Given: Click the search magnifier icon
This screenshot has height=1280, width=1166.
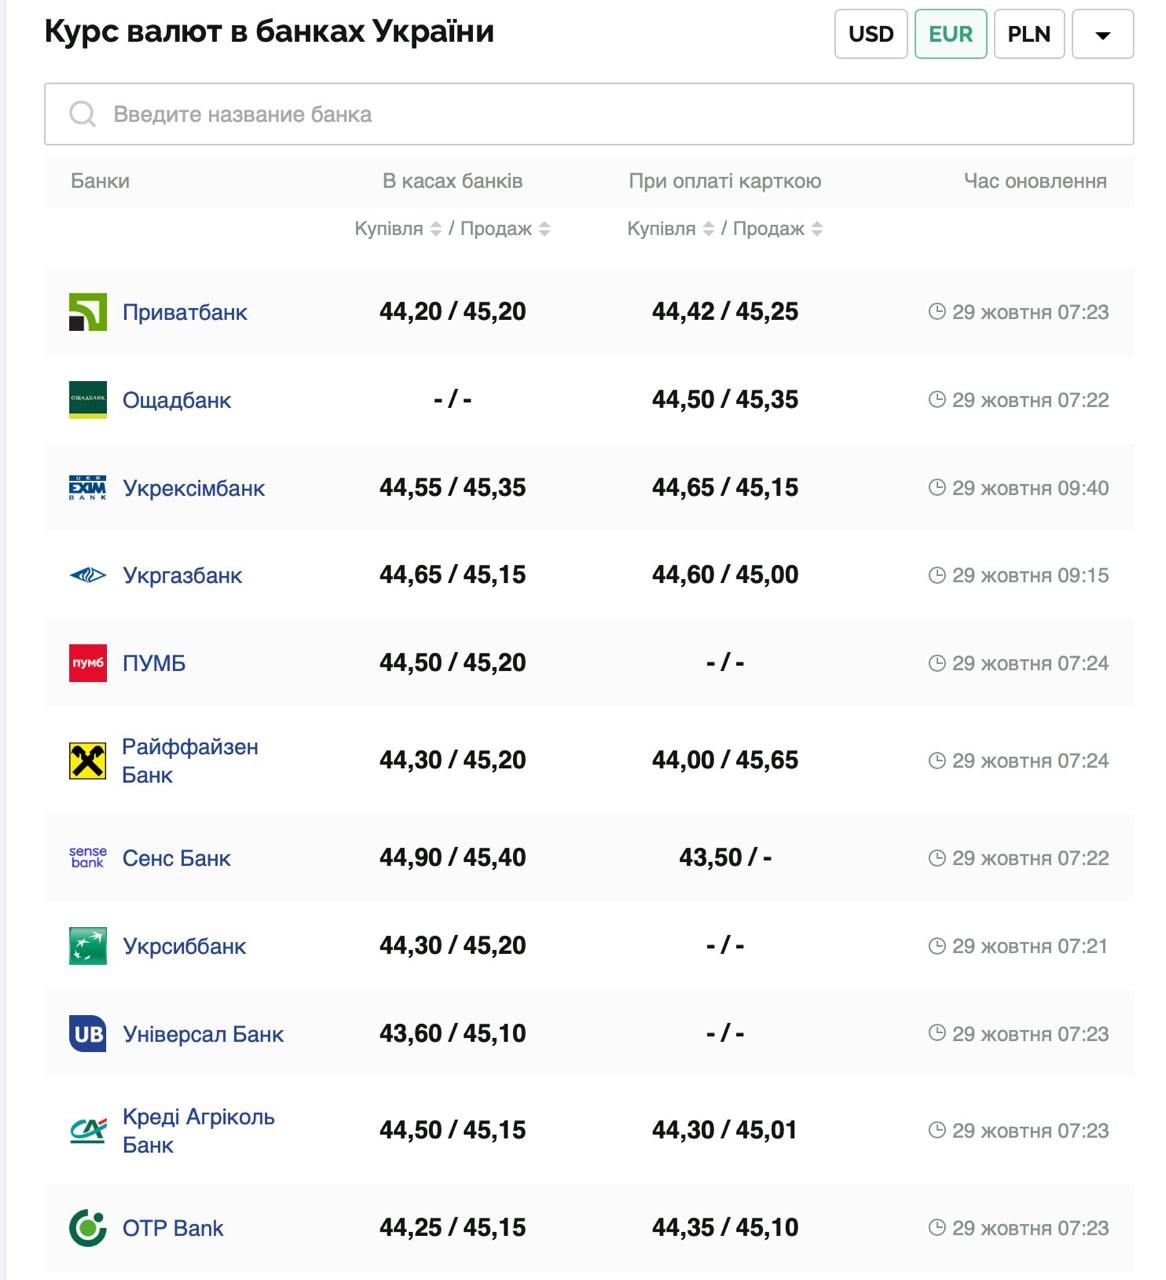Looking at the screenshot, I should [82, 114].
